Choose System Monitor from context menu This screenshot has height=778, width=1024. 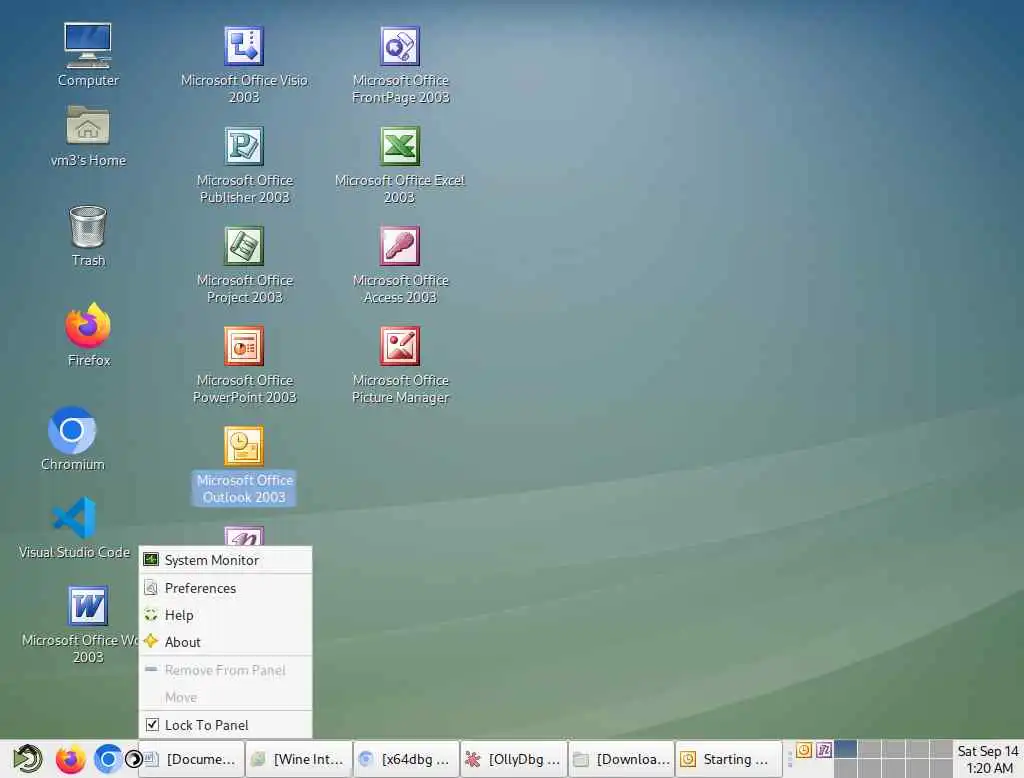pos(225,560)
